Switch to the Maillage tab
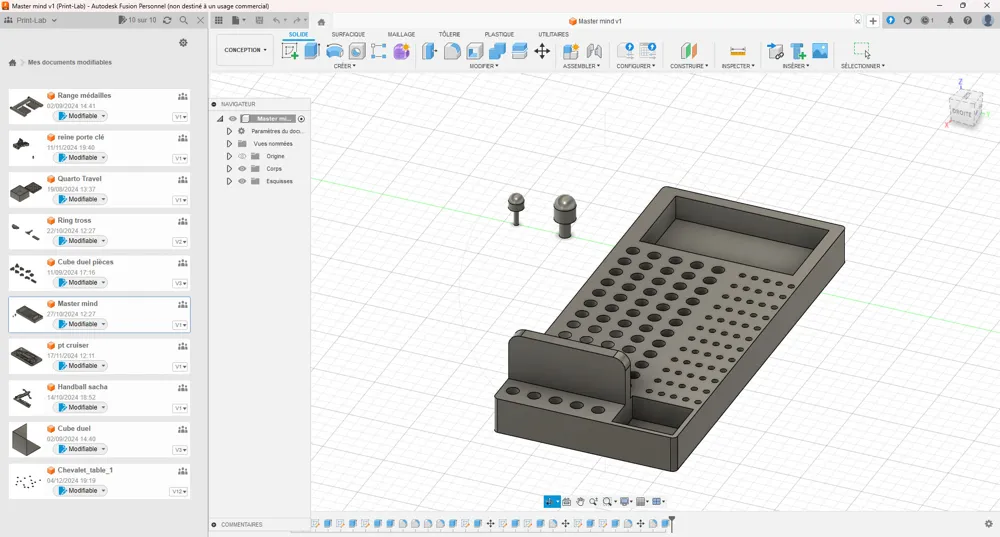The height and width of the screenshot is (537, 1000). point(401,34)
